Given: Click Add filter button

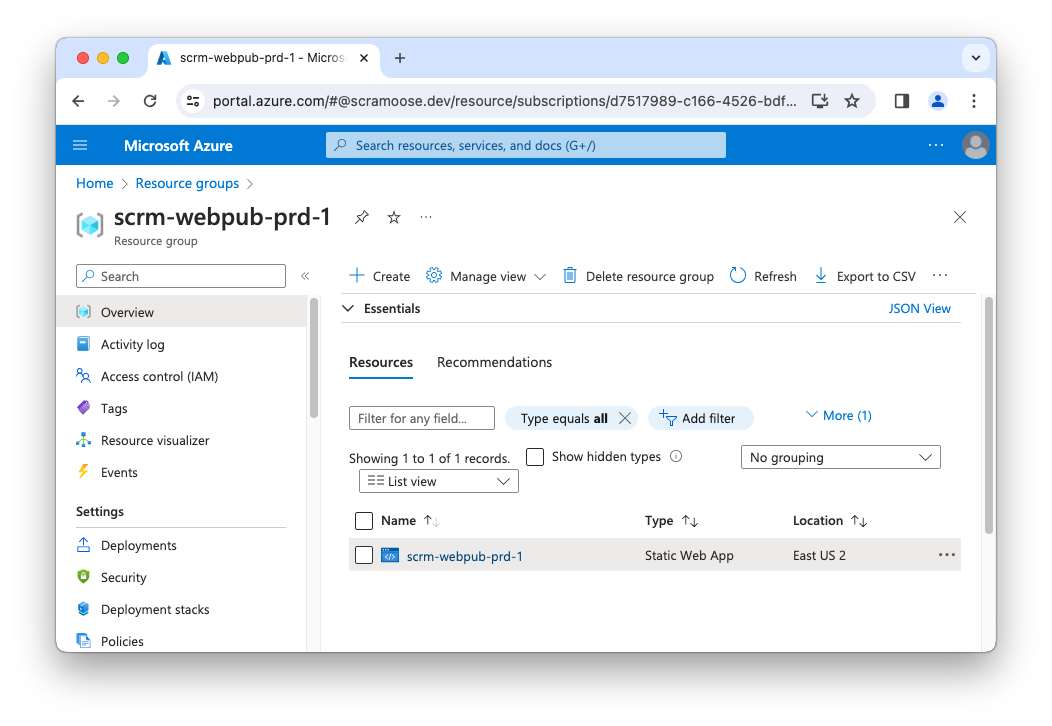Looking at the screenshot, I should 700,418.
